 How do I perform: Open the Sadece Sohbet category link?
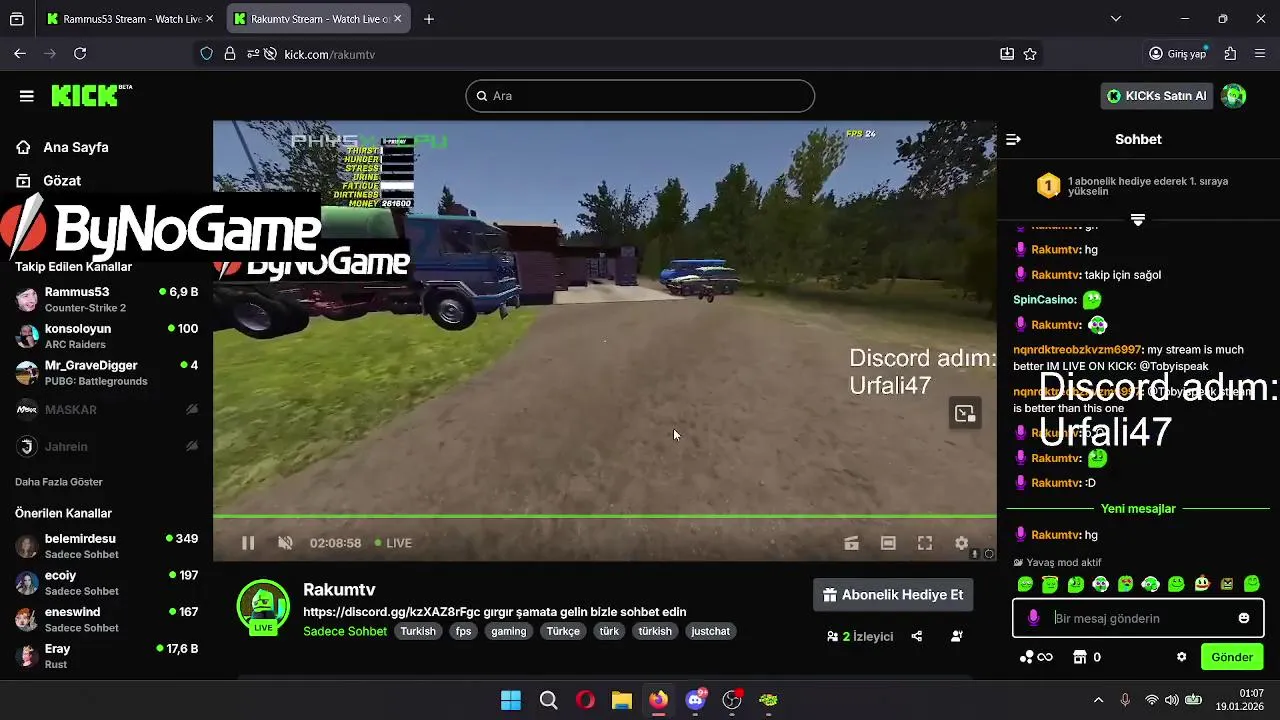pos(345,631)
